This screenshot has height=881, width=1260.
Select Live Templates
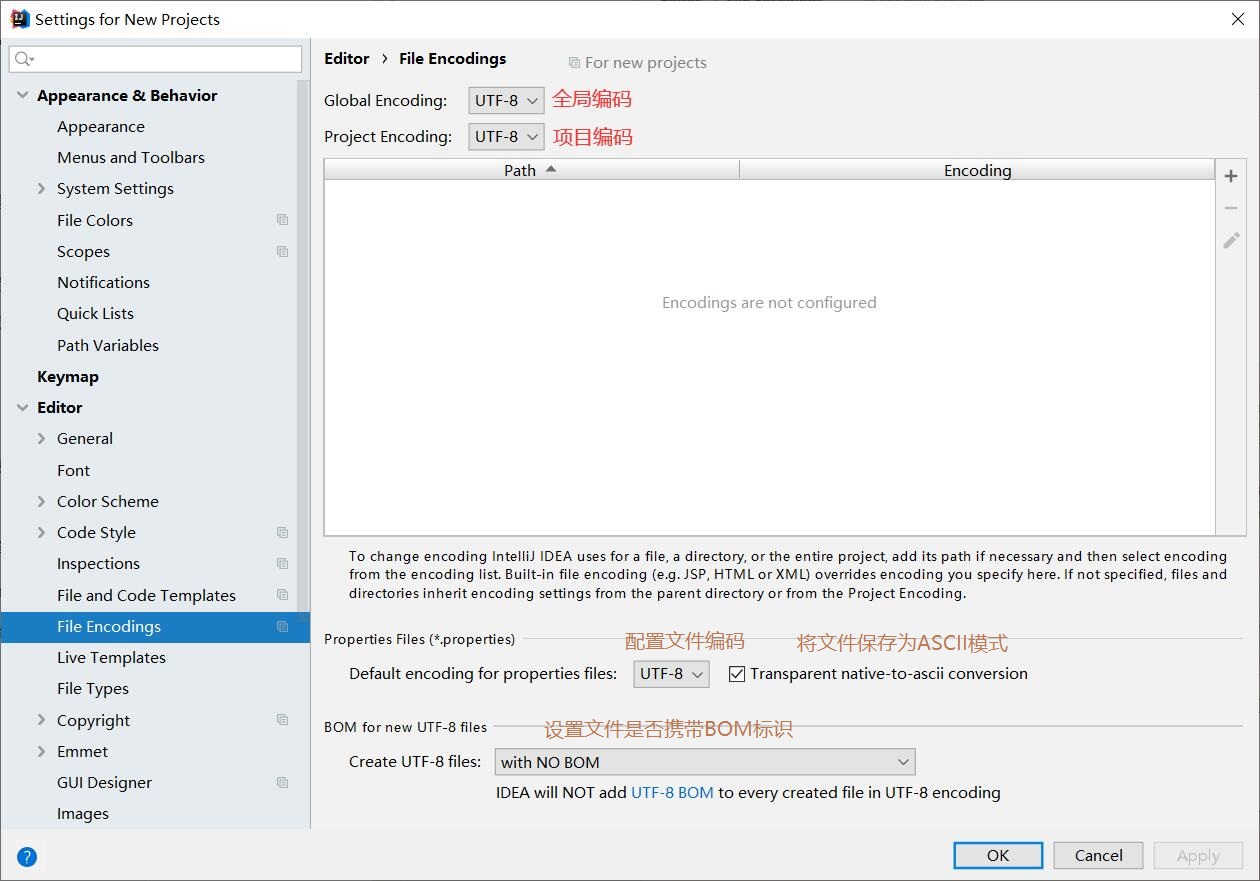[111, 657]
